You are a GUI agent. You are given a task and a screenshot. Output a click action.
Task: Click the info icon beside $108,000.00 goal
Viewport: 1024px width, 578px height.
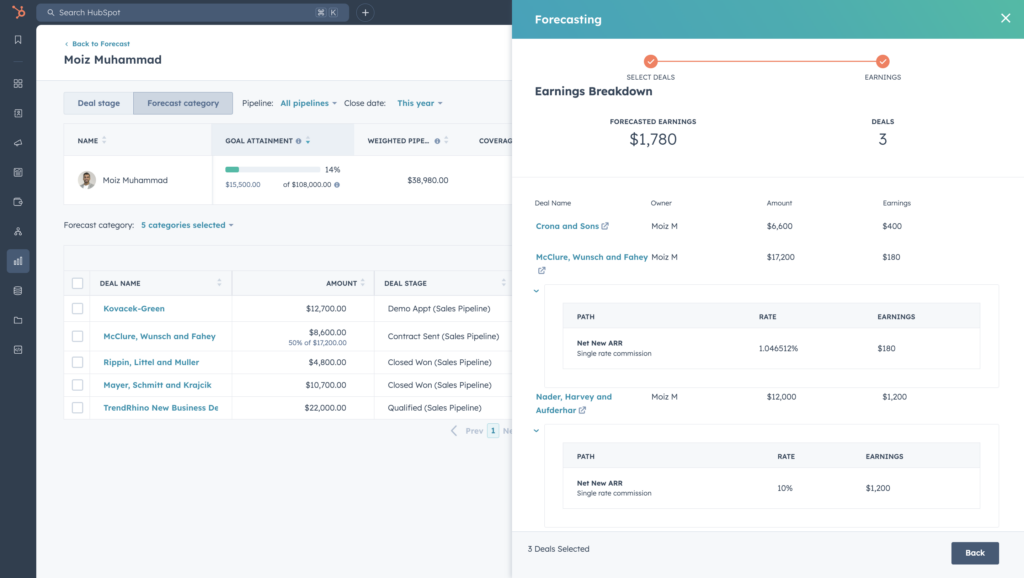tap(337, 185)
